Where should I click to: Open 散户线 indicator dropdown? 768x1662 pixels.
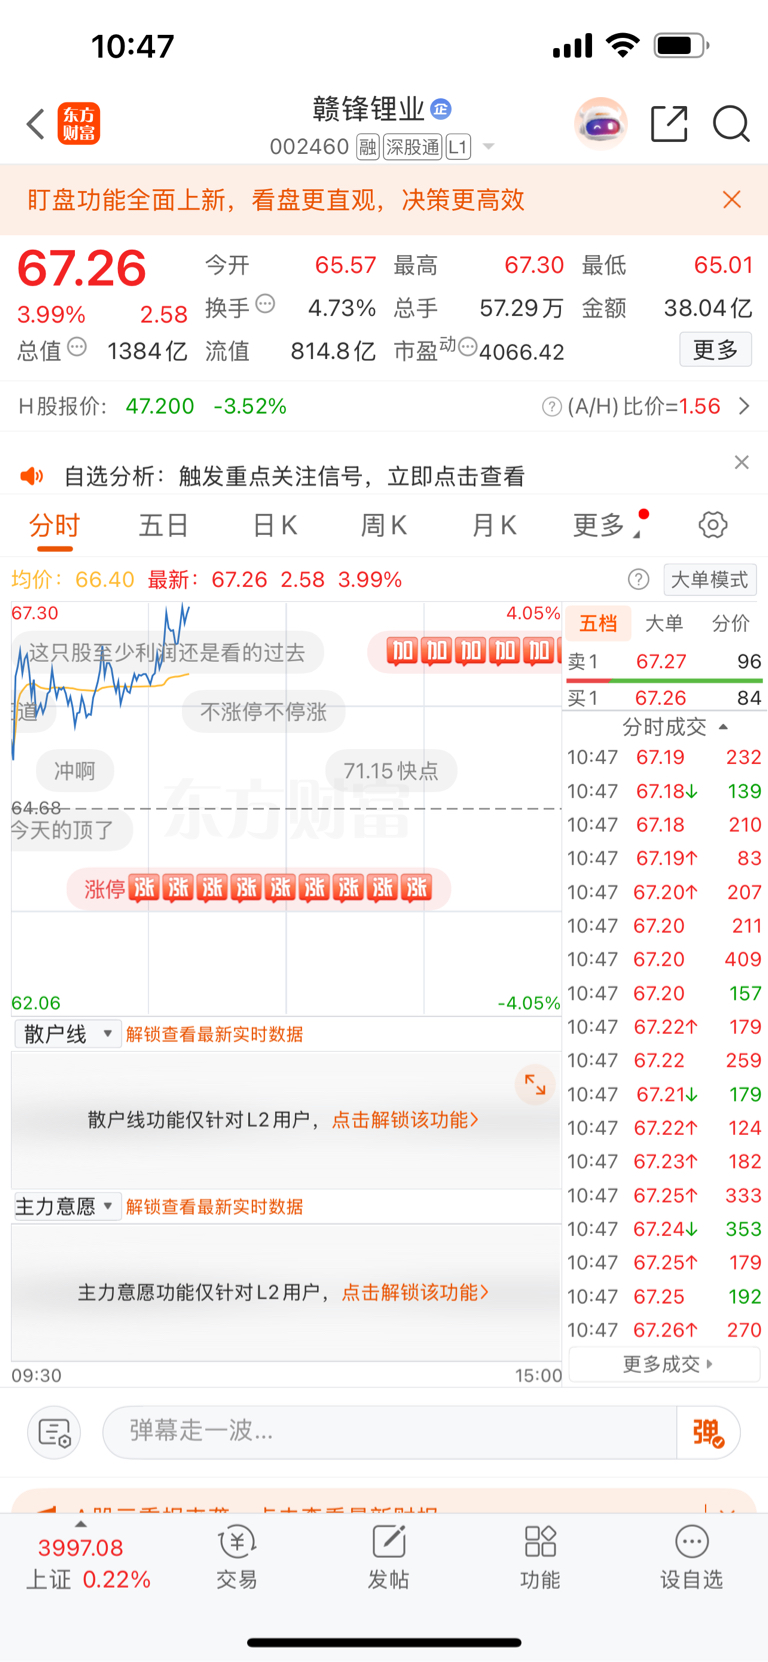point(67,1034)
